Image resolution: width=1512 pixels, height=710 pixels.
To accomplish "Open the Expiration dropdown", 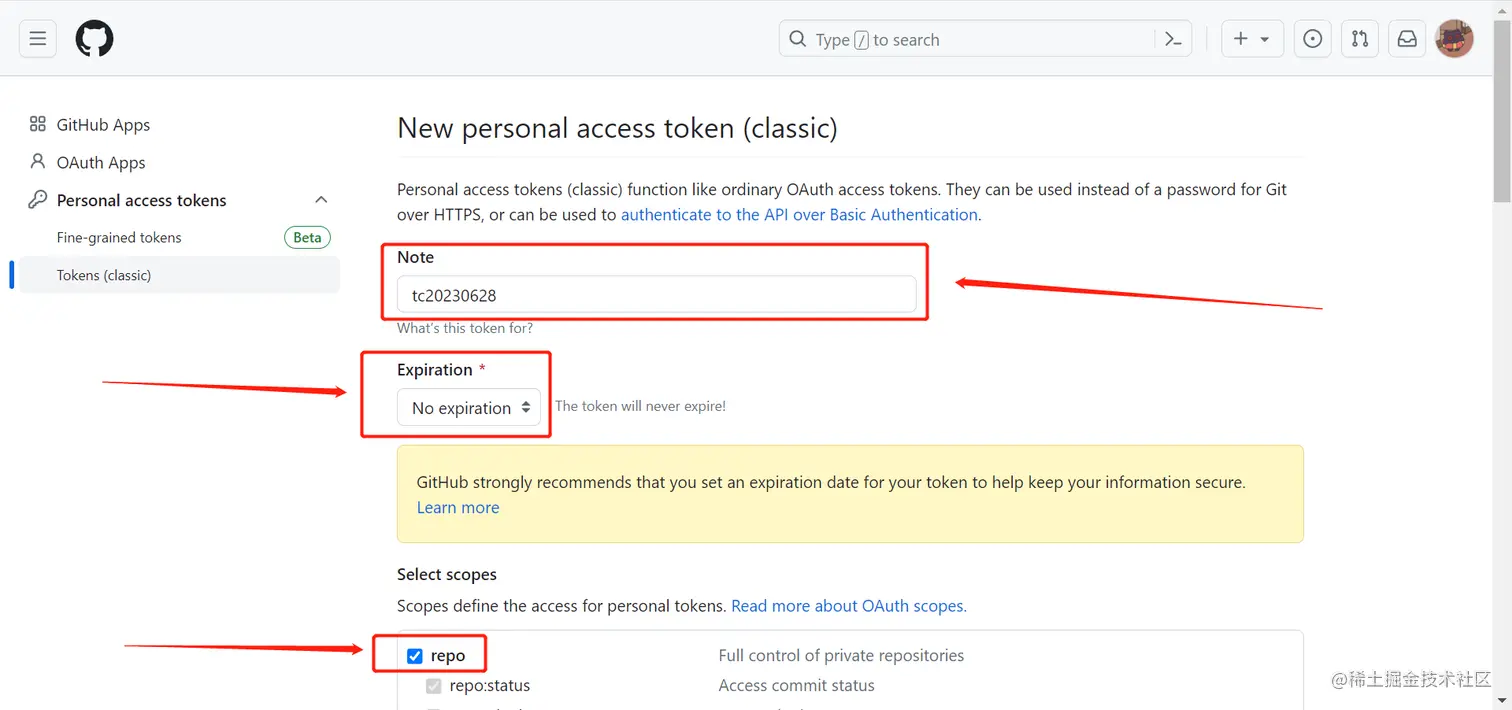I will coord(469,408).
